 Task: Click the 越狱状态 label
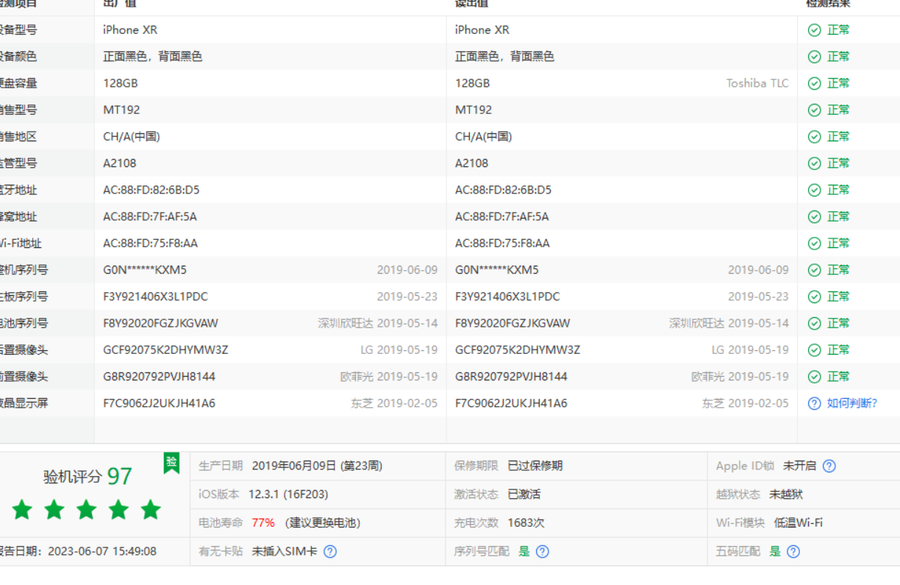738,494
